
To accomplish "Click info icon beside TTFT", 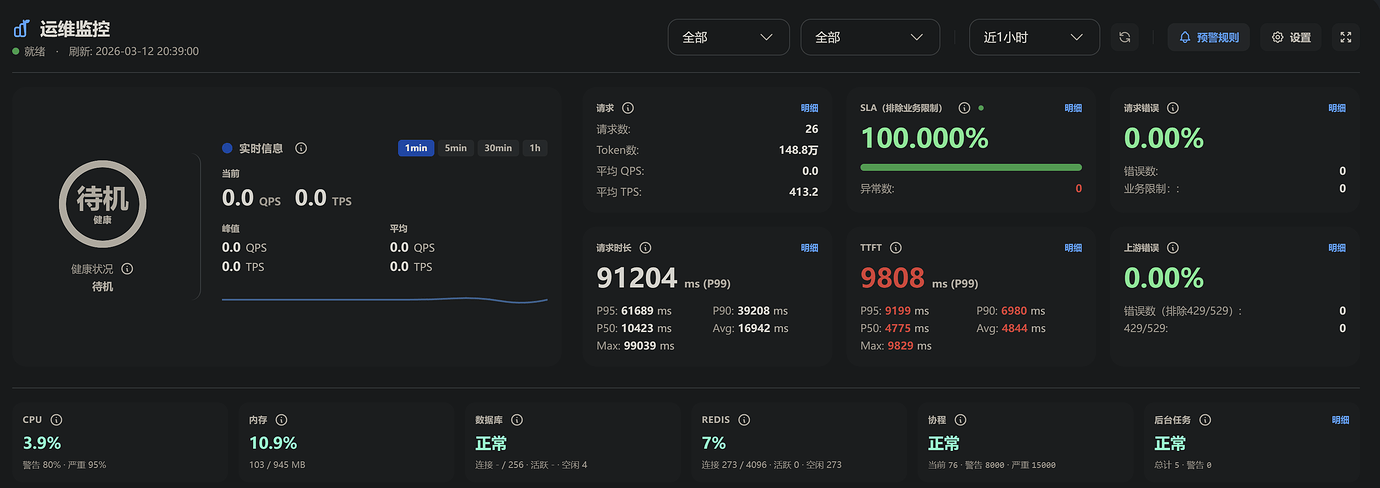I will pyautogui.click(x=896, y=248).
